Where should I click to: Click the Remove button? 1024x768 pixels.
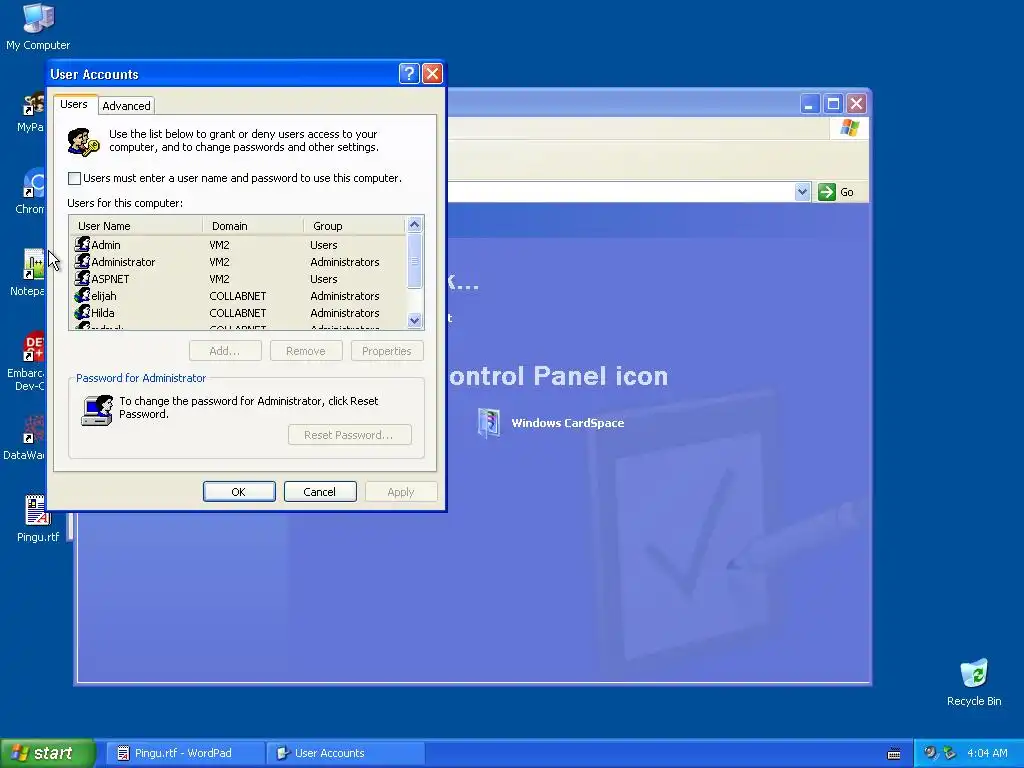coord(306,351)
